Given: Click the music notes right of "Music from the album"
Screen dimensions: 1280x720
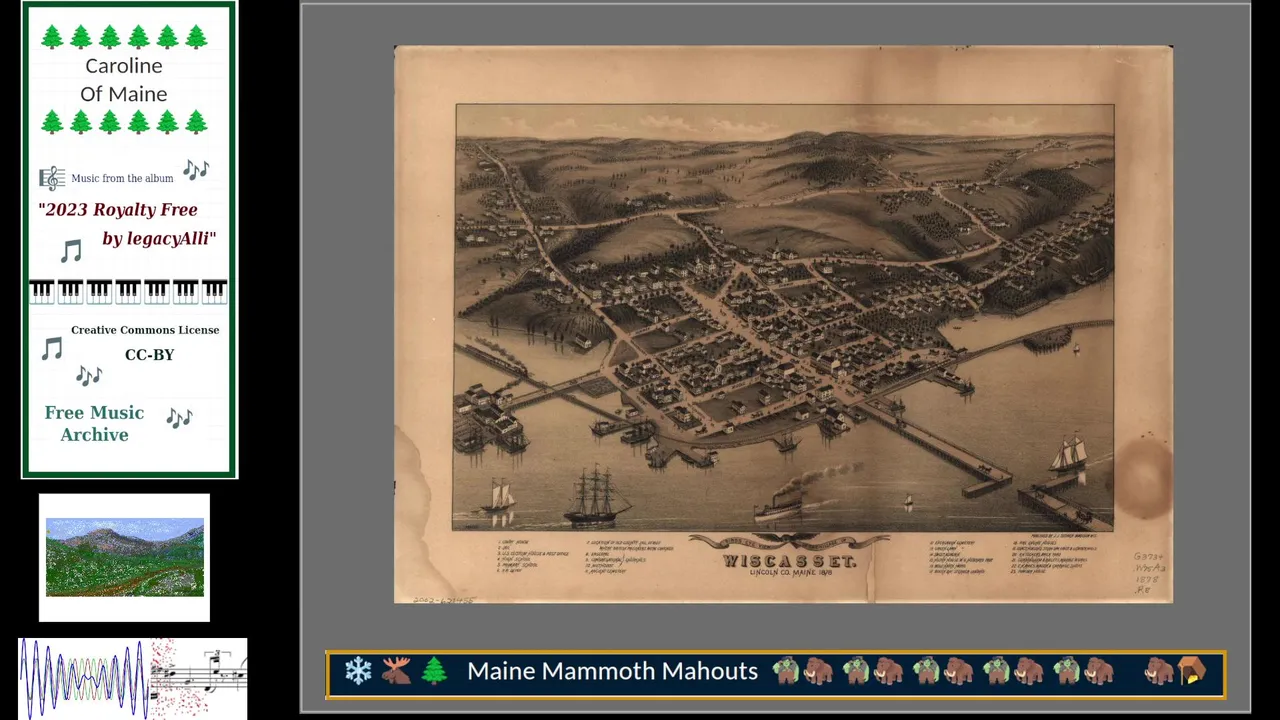Looking at the screenshot, I should point(196,169).
